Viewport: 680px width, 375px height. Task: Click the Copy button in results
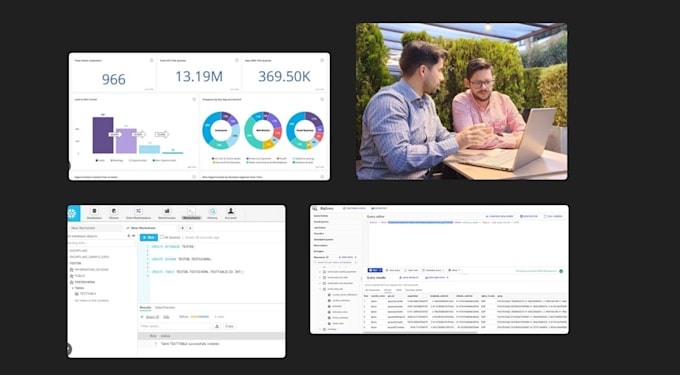[229, 326]
